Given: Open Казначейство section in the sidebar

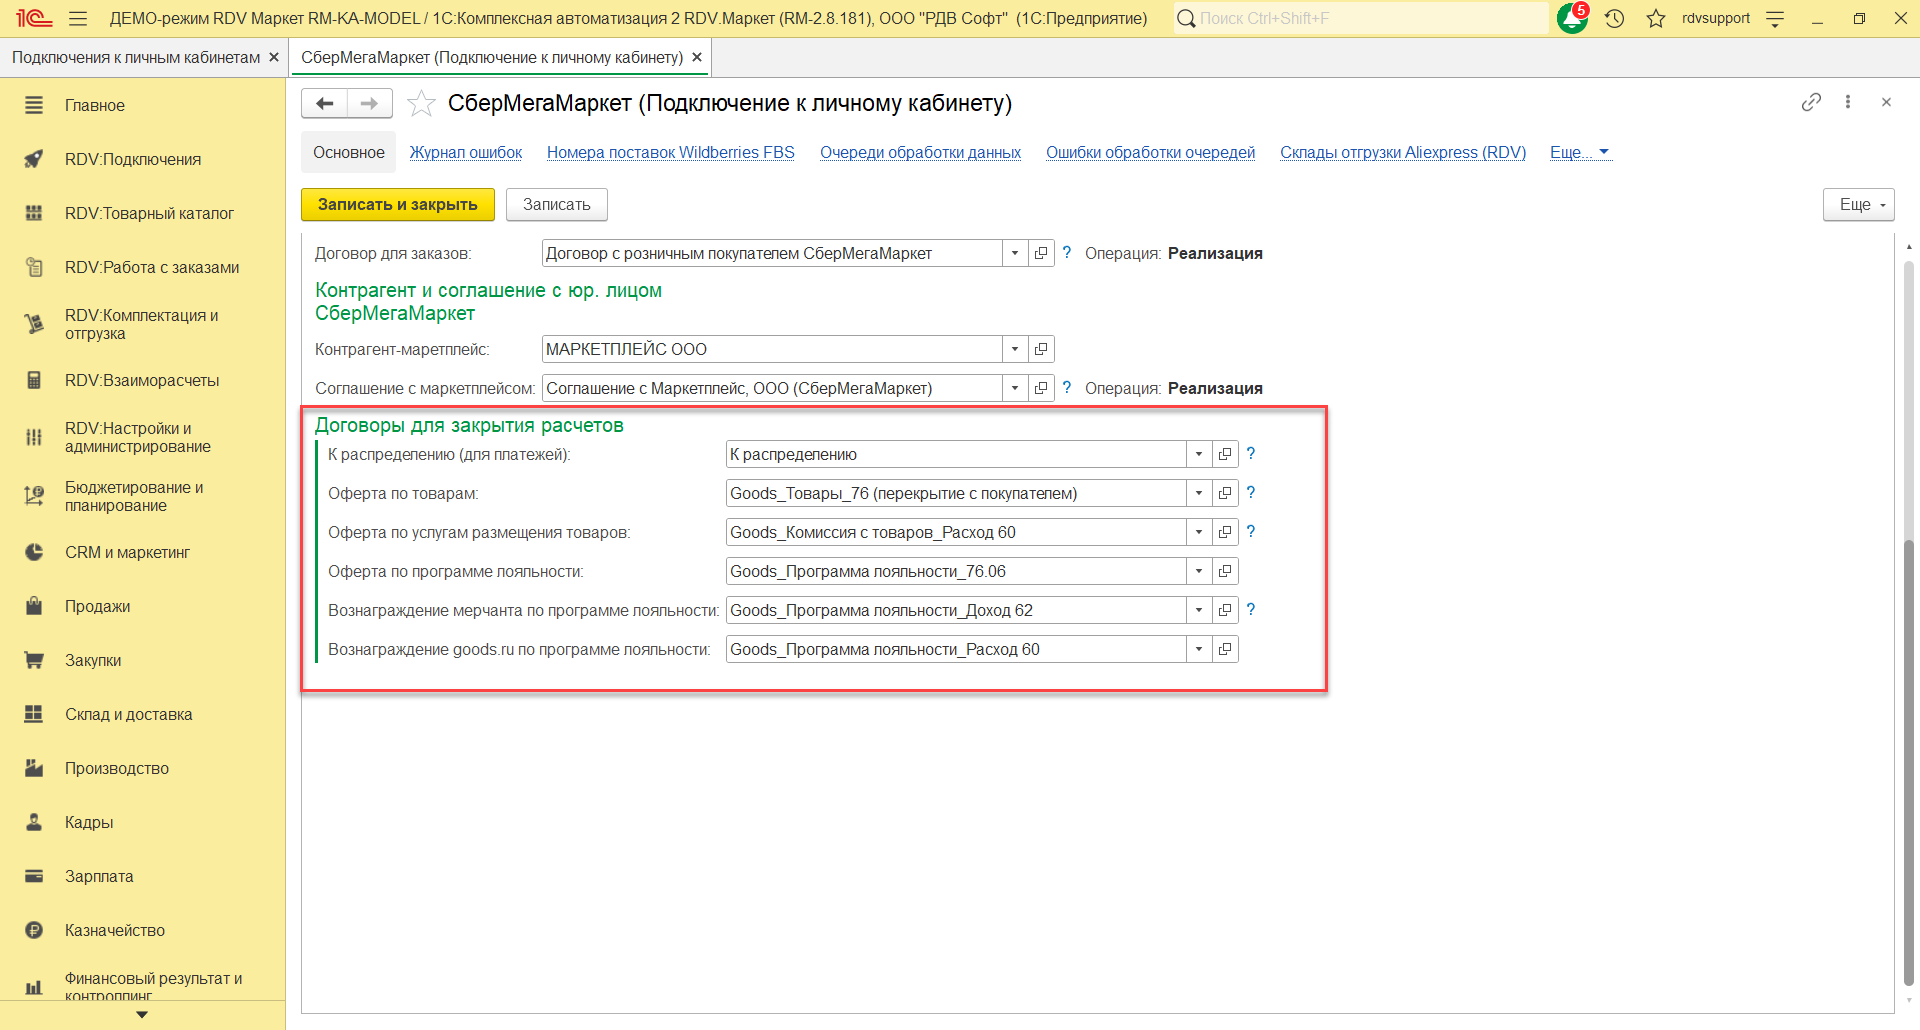Looking at the screenshot, I should pyautogui.click(x=115, y=931).
